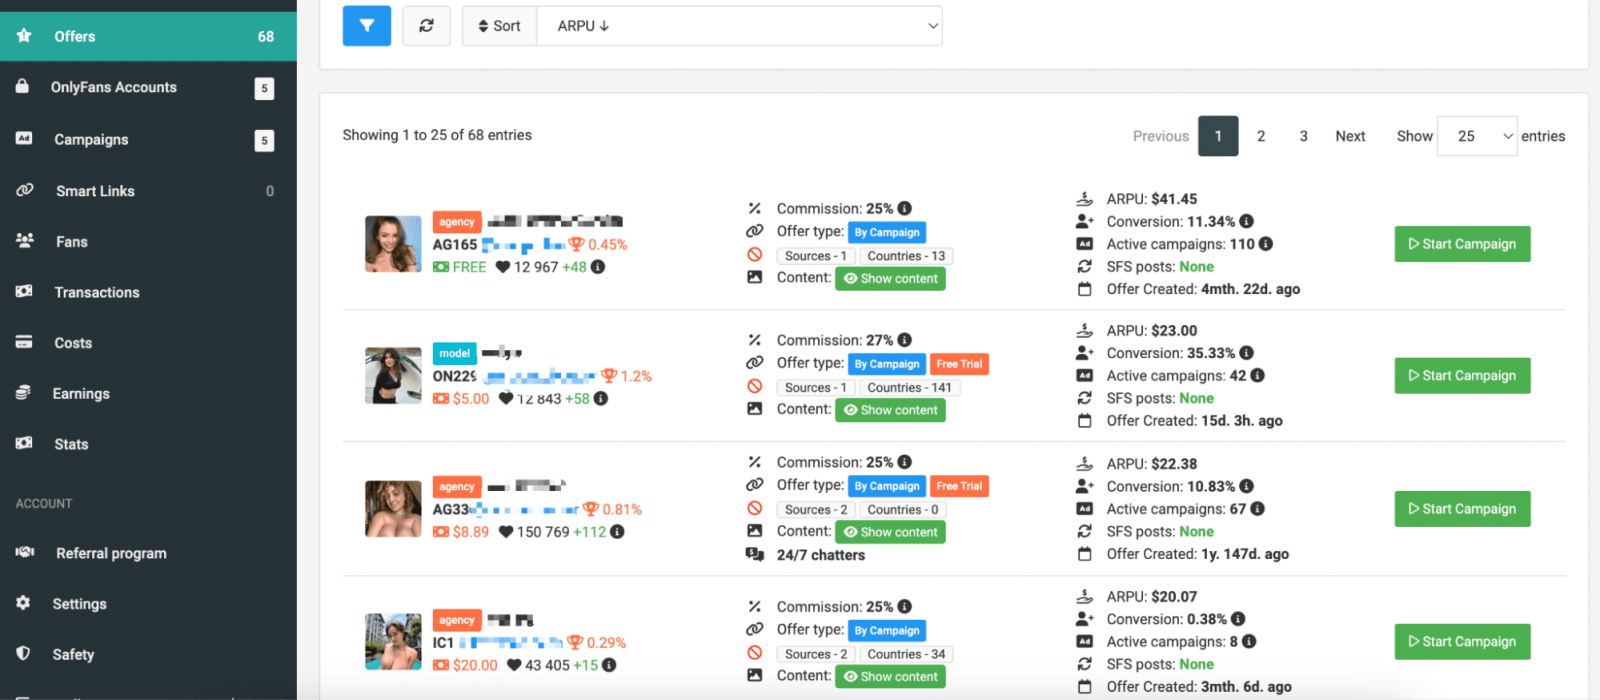
Task: Click the refresh offers icon button
Action: (x=426, y=26)
